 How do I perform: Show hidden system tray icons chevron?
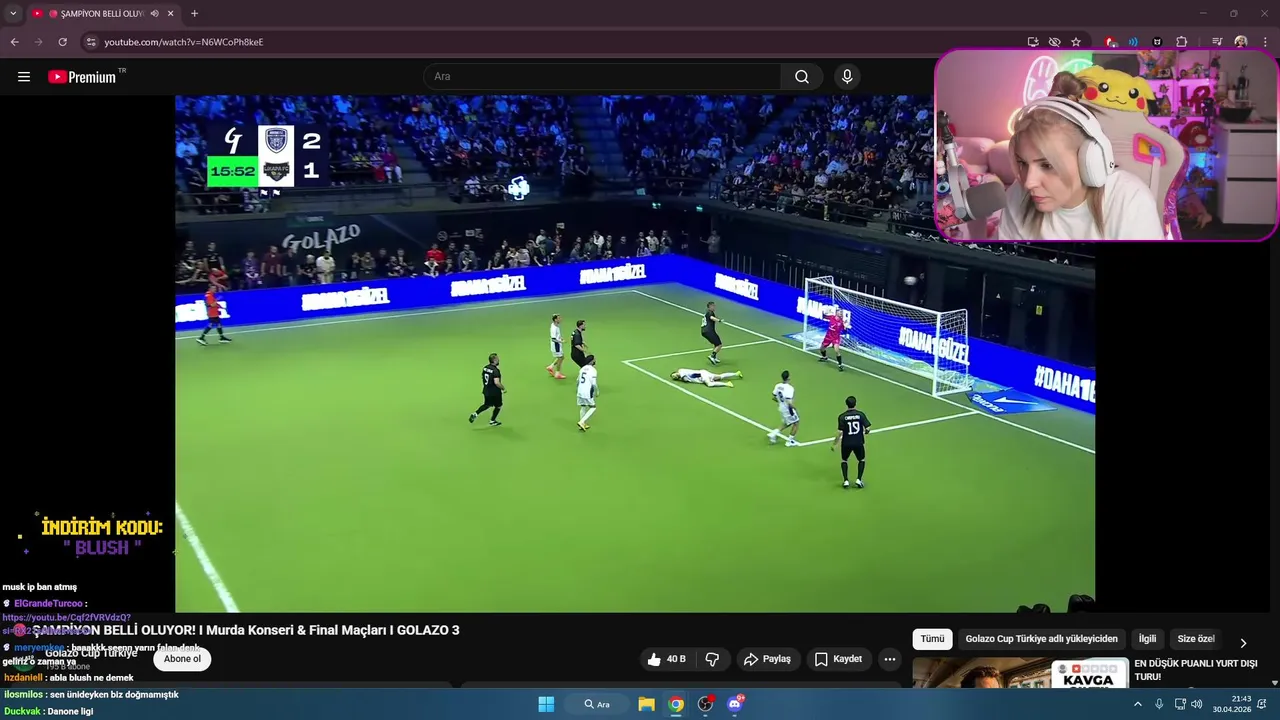(x=1137, y=704)
